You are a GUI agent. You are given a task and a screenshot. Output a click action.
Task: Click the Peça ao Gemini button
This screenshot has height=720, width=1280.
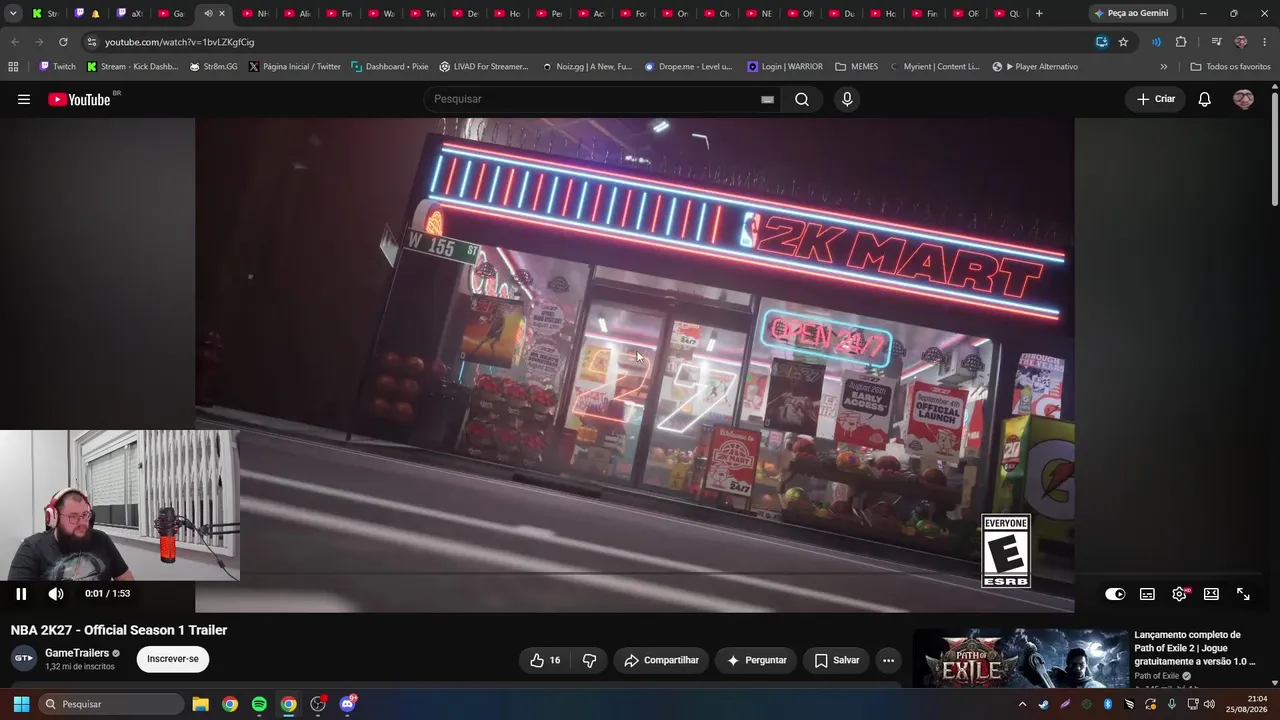(1131, 13)
